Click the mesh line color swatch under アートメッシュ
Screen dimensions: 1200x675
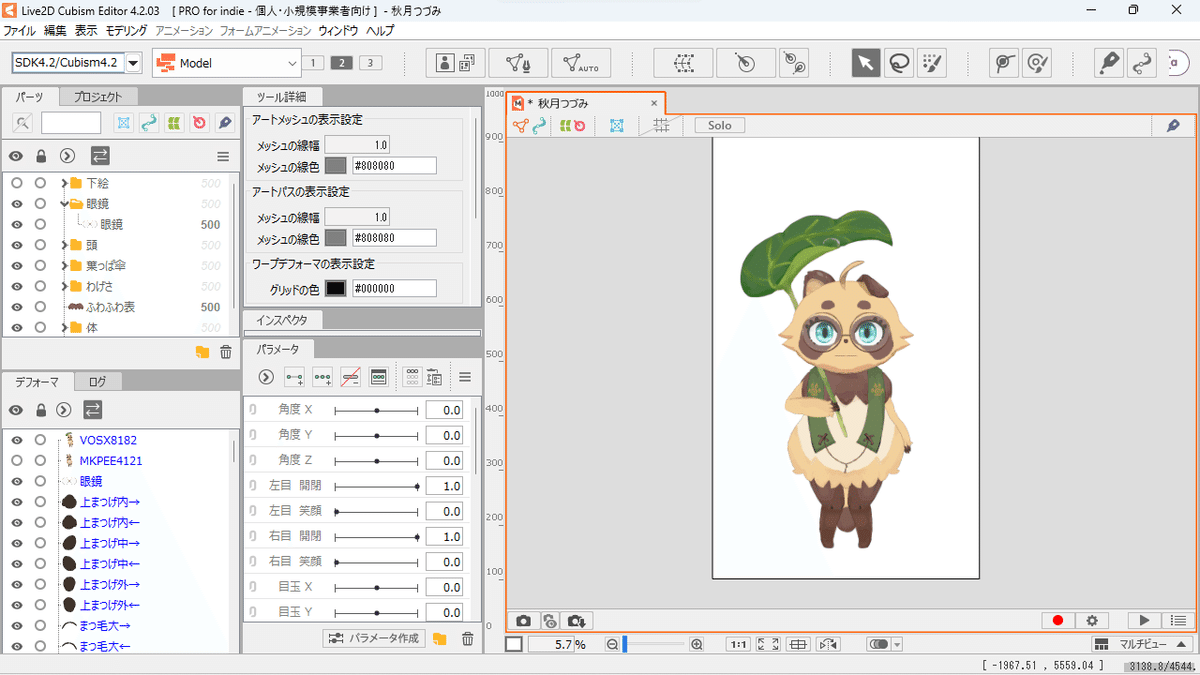click(x=335, y=166)
